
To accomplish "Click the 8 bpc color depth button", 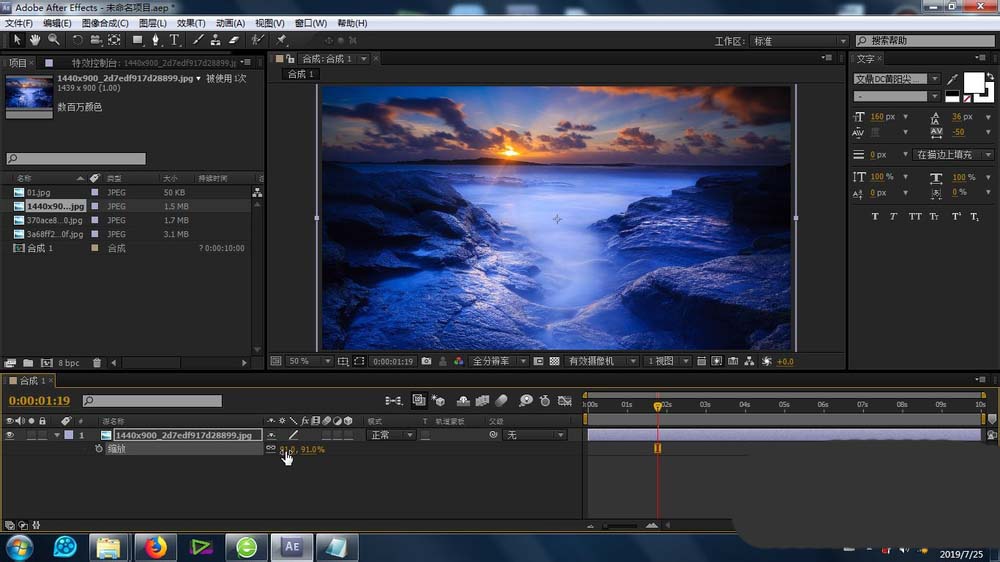I will point(68,362).
